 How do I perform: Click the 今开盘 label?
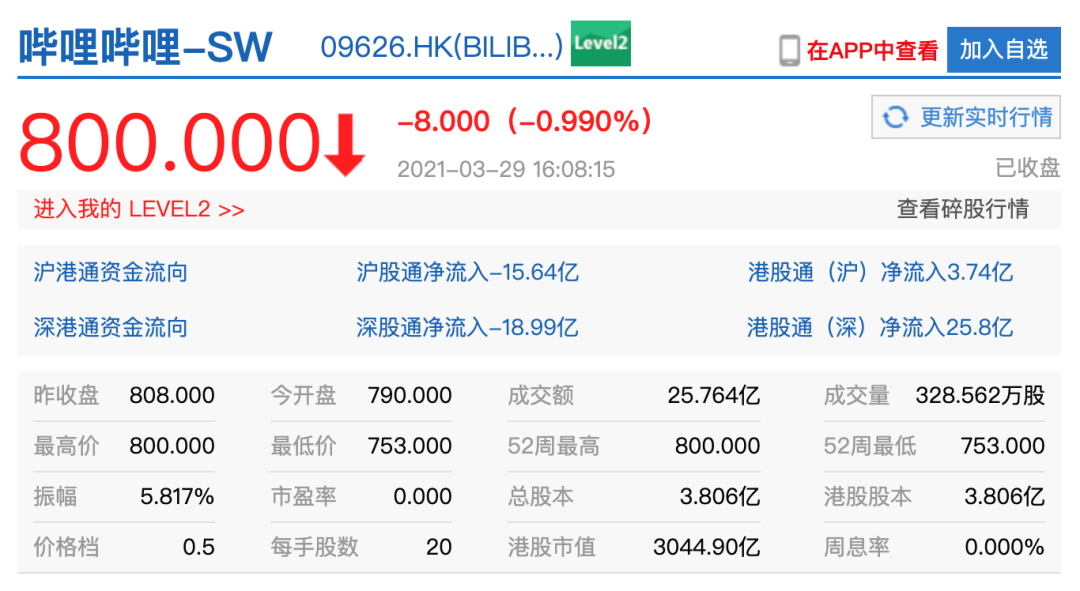(304, 395)
